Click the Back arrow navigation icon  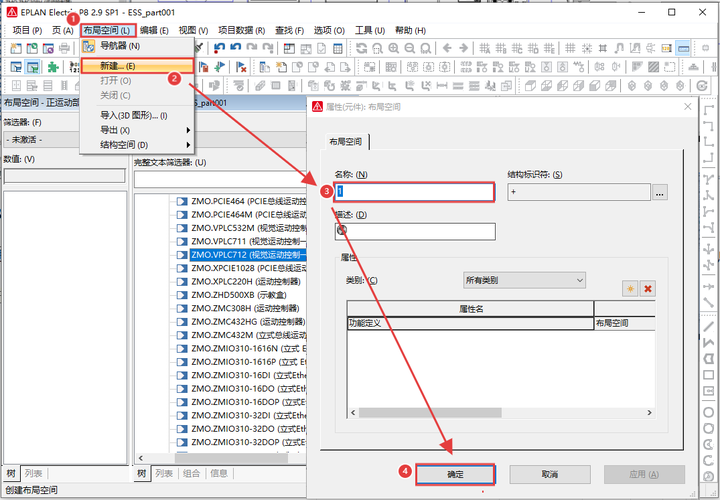coord(447,48)
